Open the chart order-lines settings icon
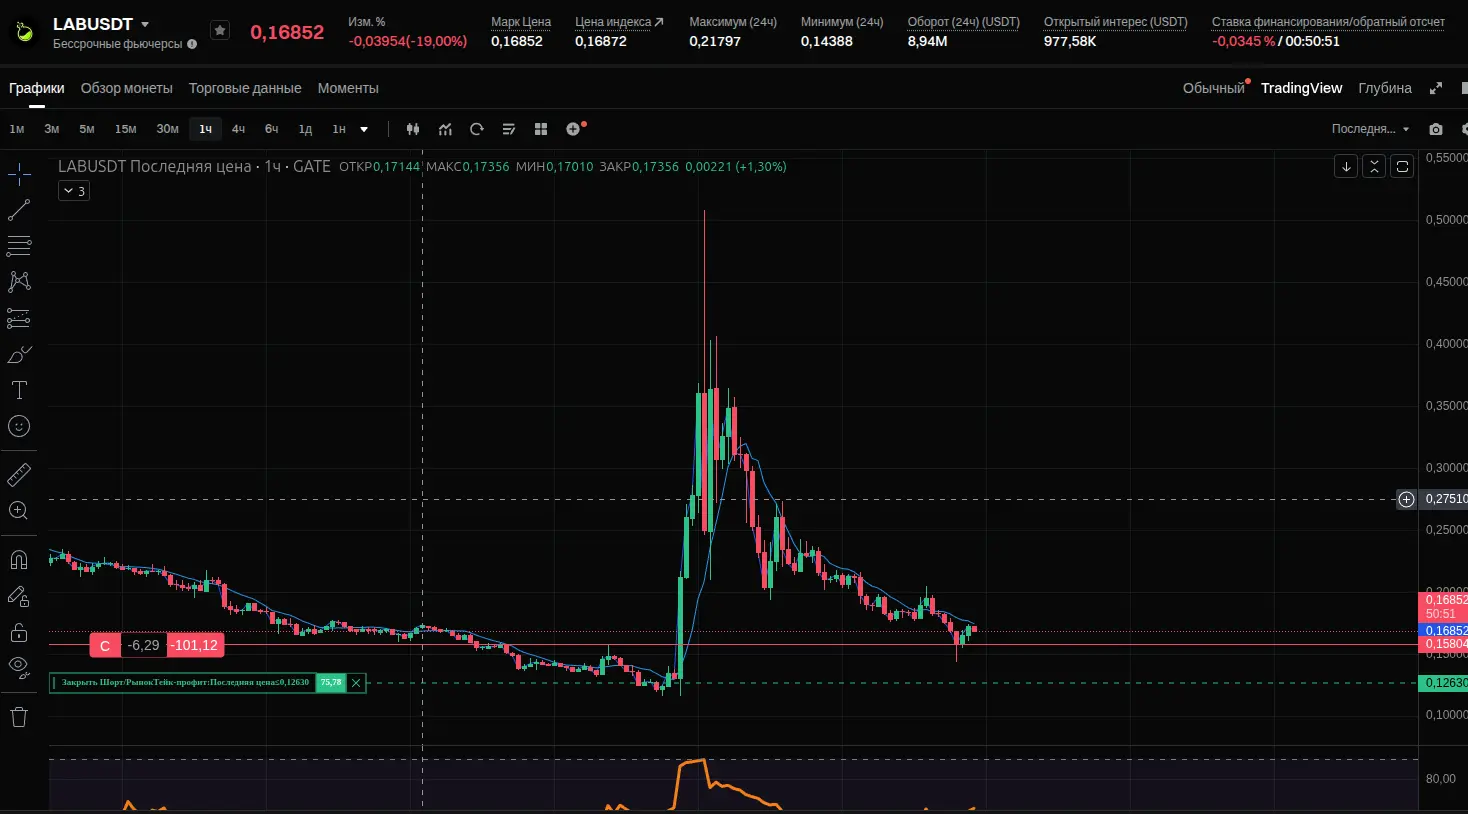Image resolution: width=1468 pixels, height=814 pixels. pyautogui.click(x=509, y=129)
